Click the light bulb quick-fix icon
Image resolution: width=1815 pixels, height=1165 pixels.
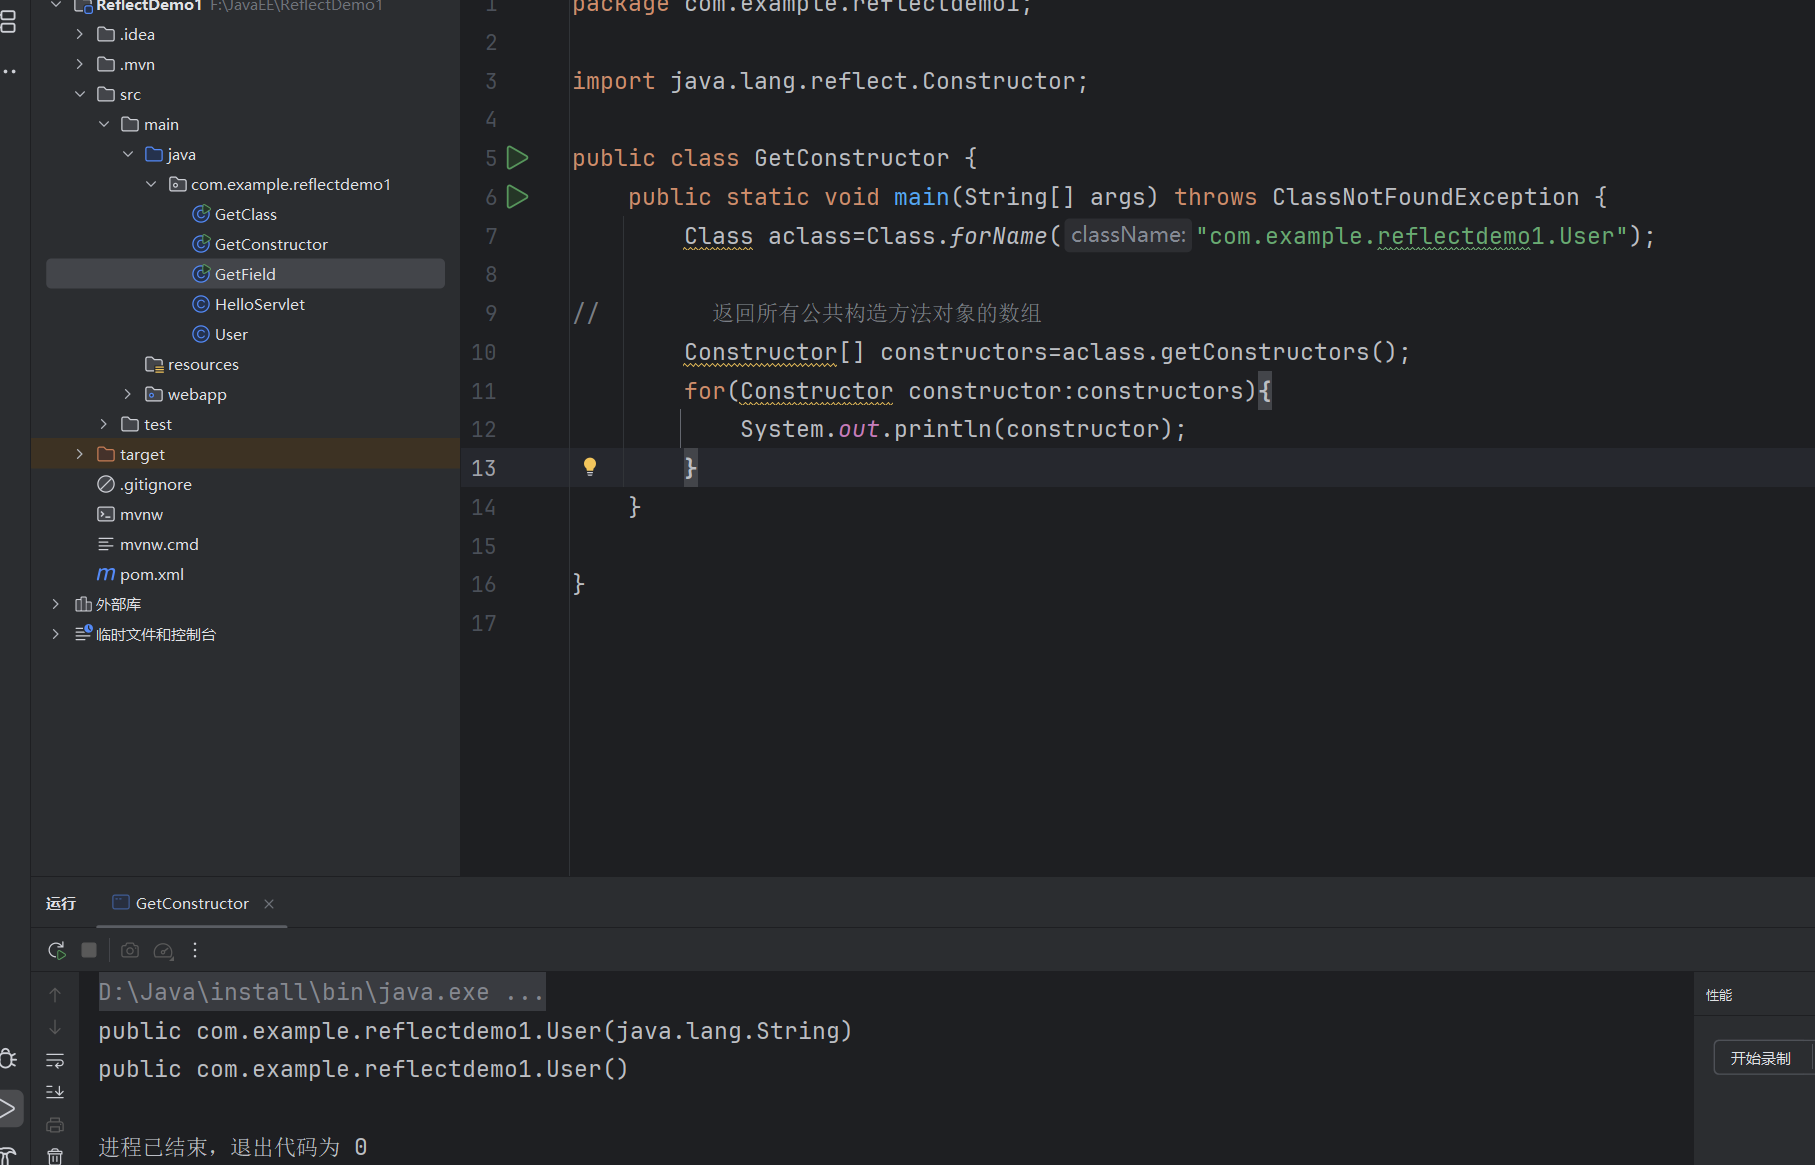pos(590,467)
